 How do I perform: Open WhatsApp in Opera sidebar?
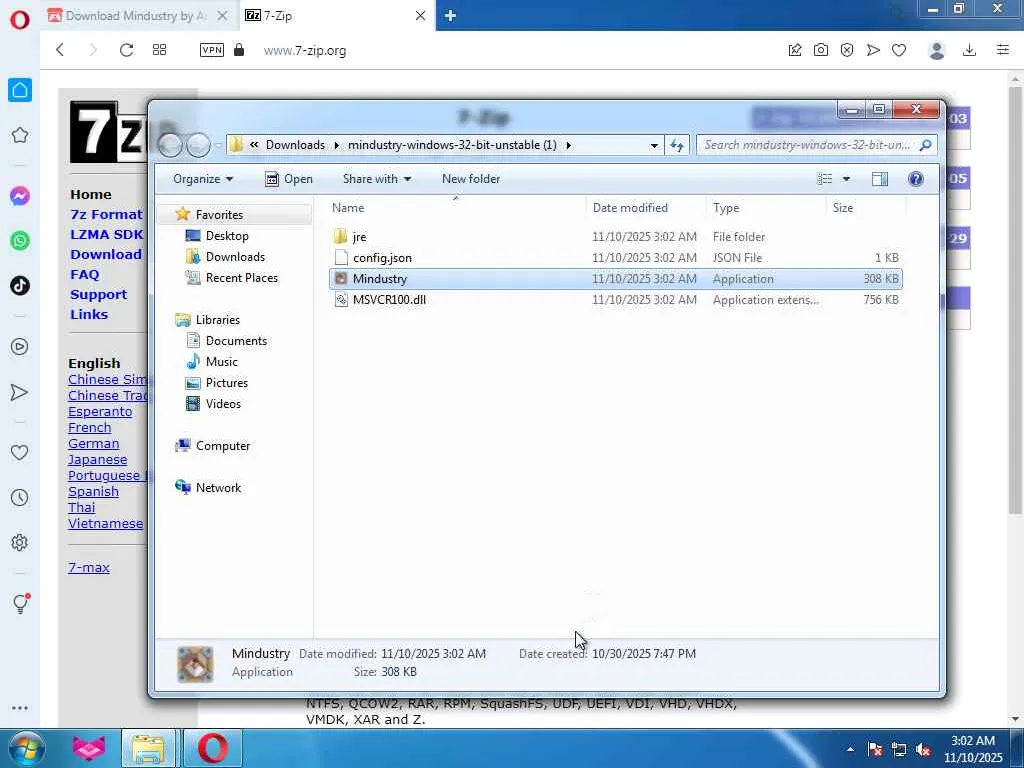(x=20, y=240)
